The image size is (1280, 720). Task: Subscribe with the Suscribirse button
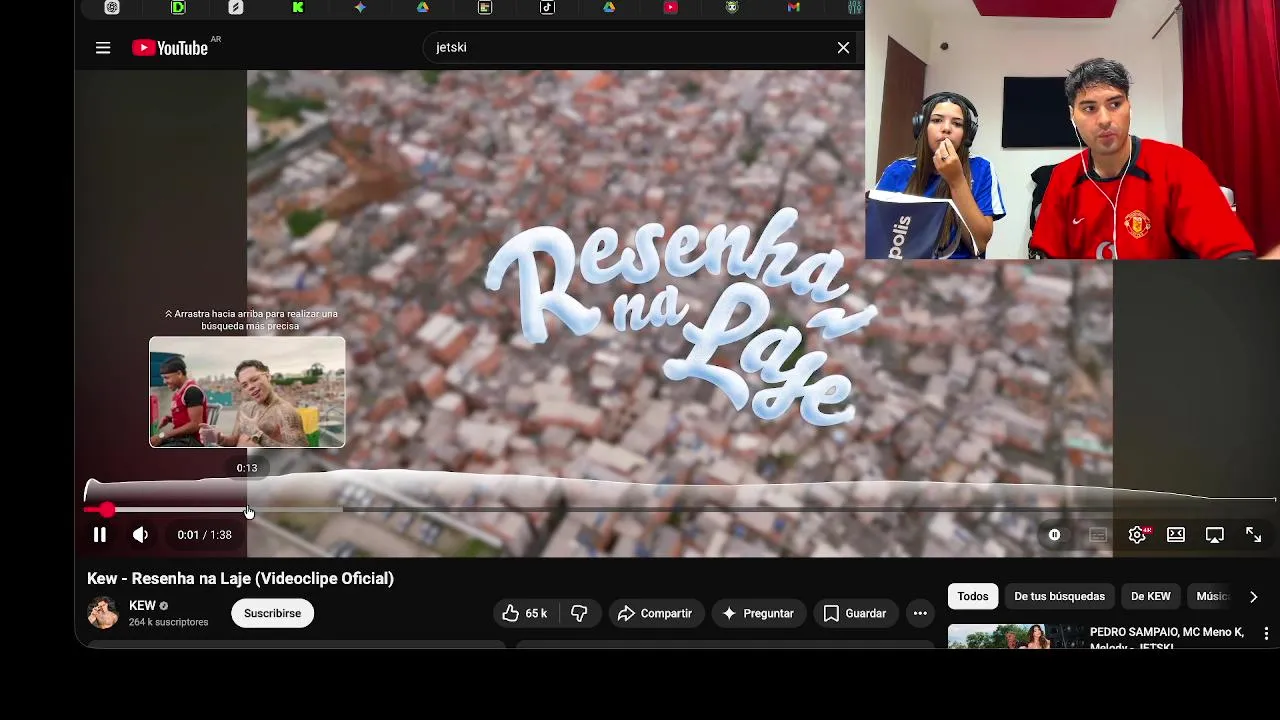(x=272, y=613)
